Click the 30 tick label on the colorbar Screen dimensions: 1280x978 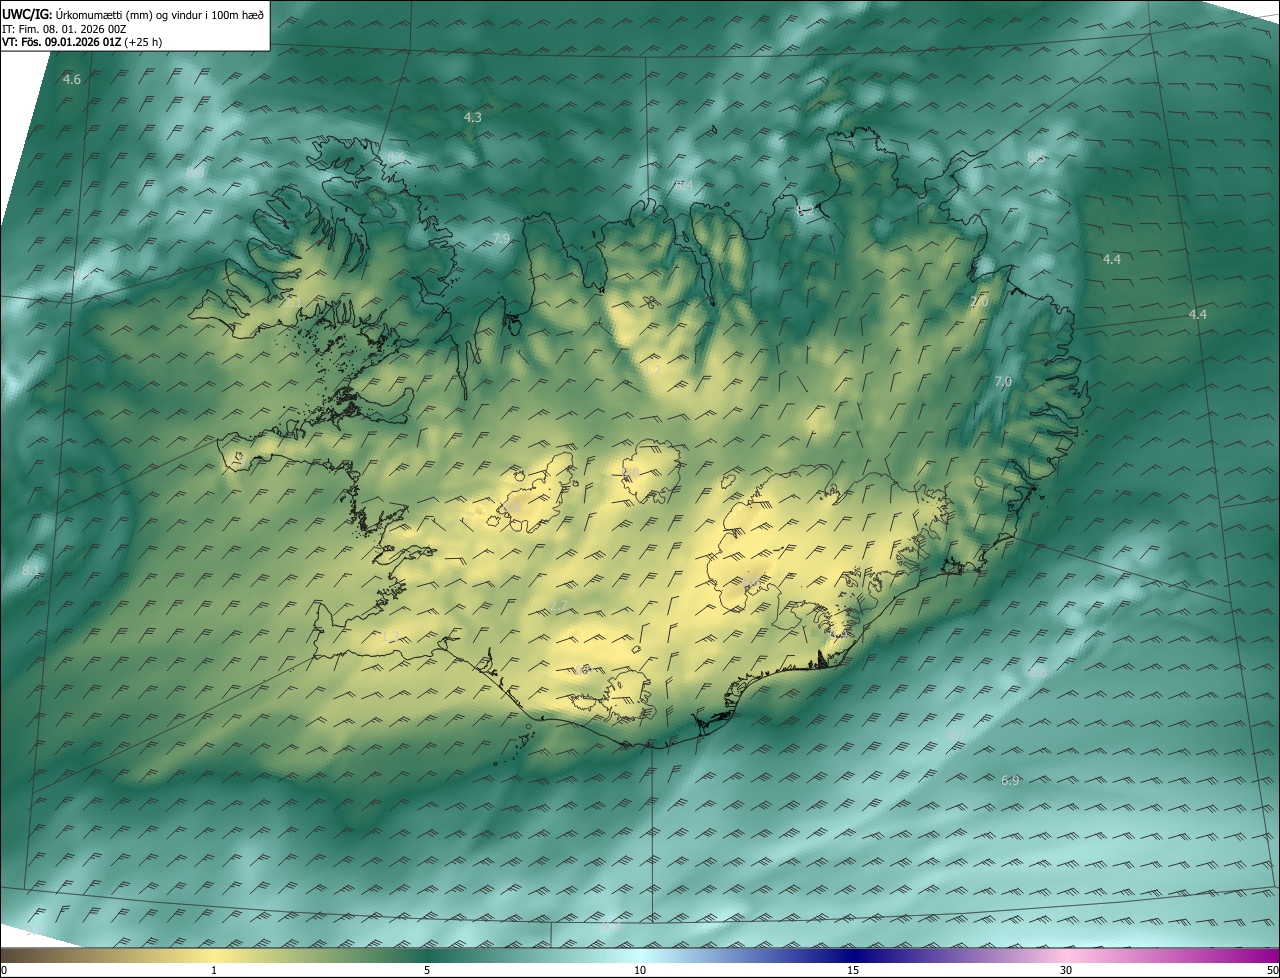coord(1066,970)
